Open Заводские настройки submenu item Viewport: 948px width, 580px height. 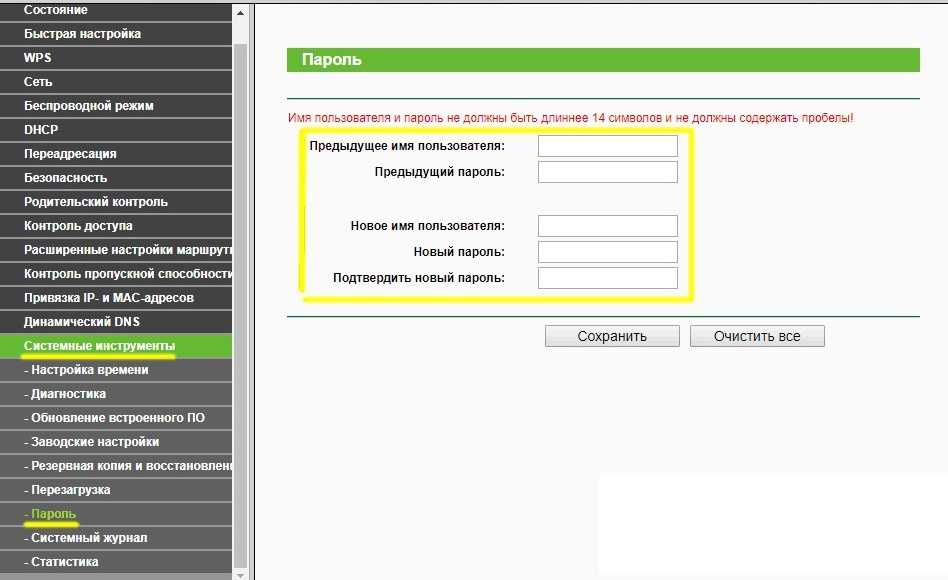pos(94,442)
